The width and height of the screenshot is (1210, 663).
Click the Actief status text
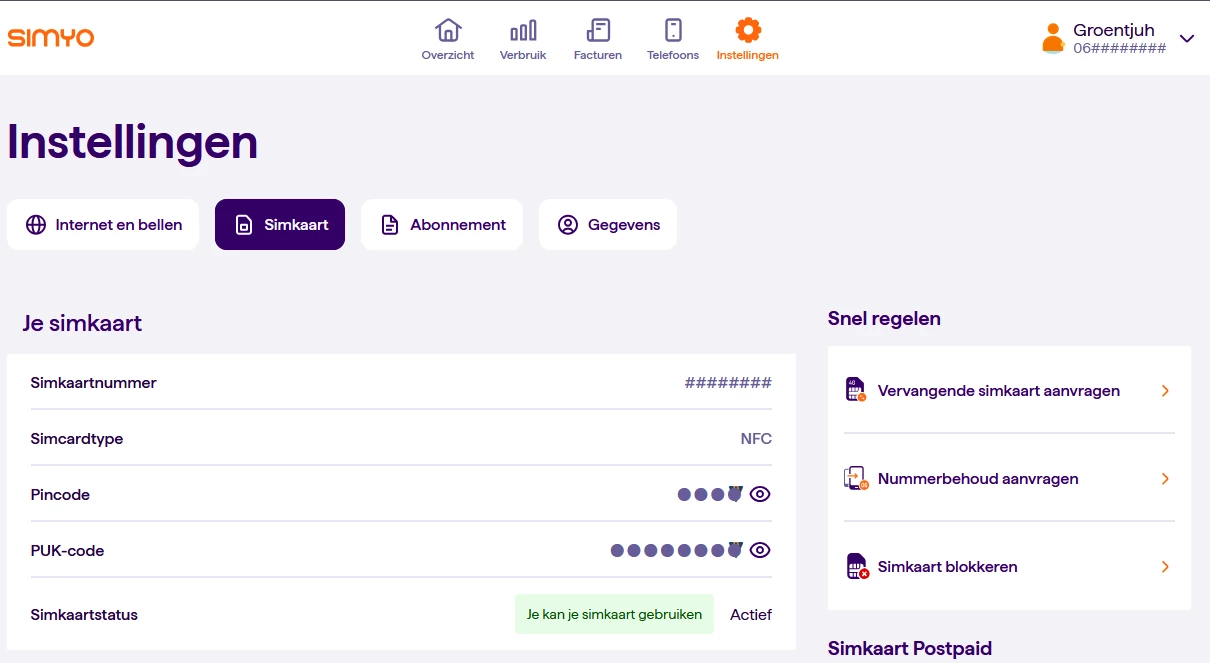(751, 615)
